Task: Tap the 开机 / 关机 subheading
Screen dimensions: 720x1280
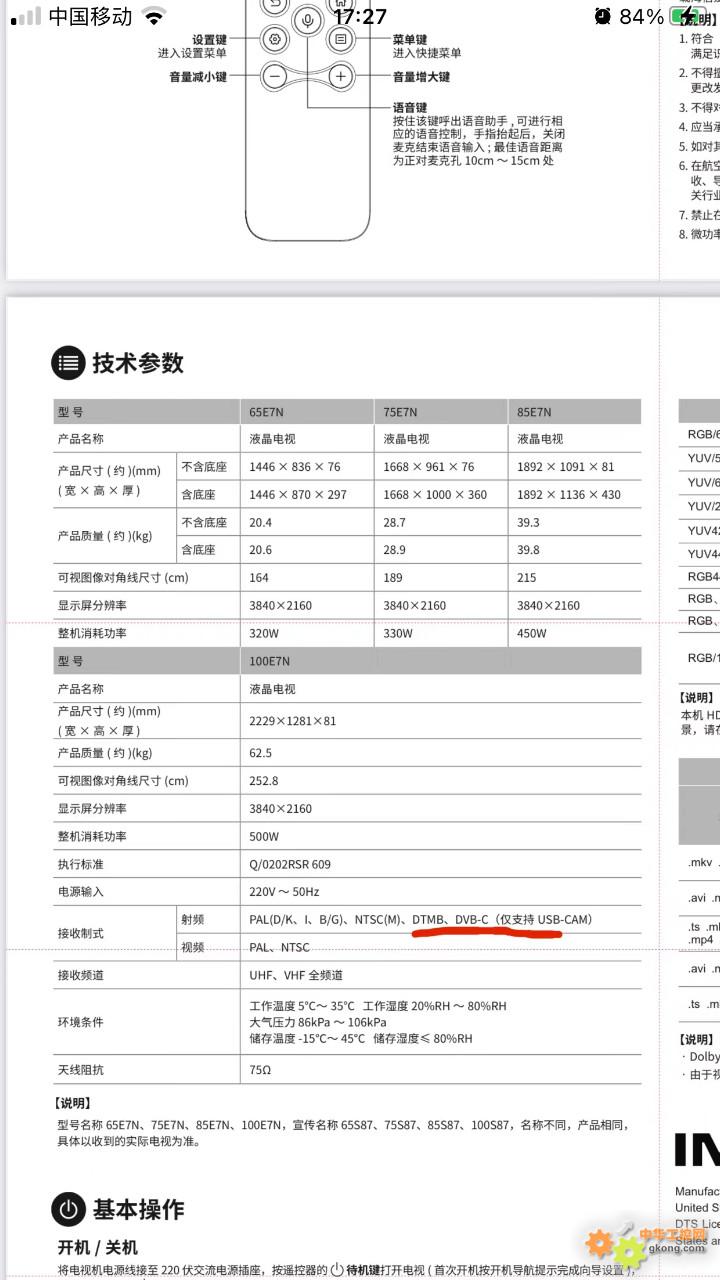Action: pos(98,1248)
